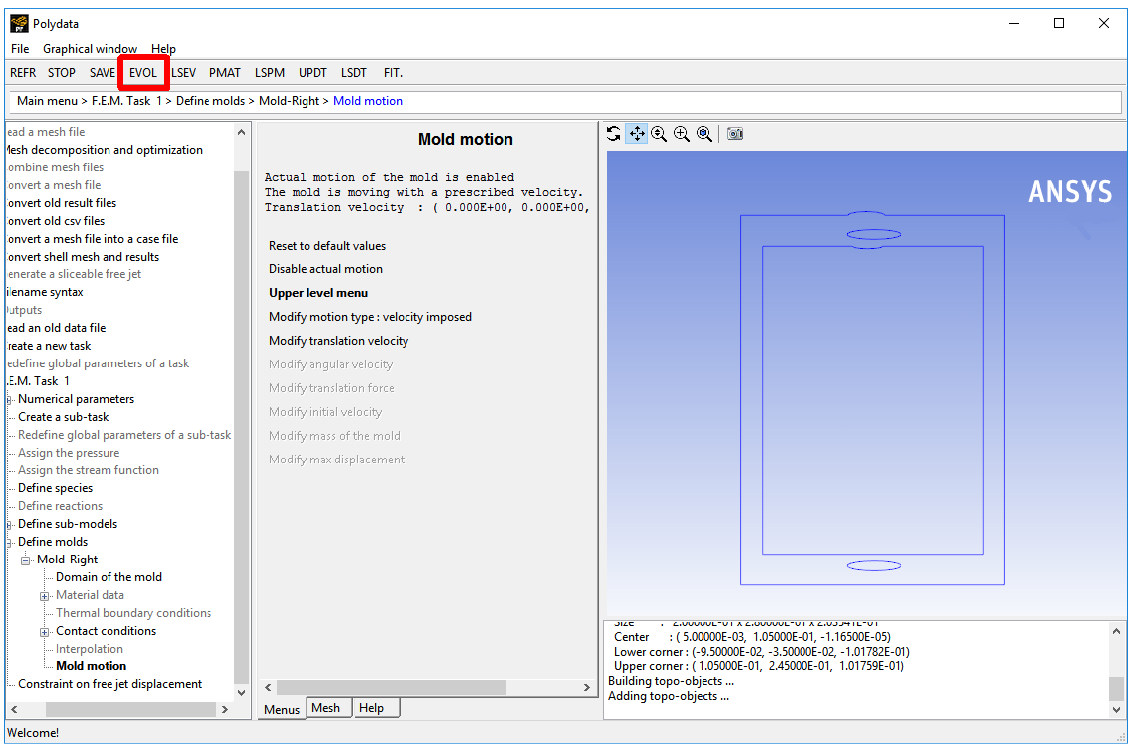Select Read an old data file item

(x=56, y=328)
